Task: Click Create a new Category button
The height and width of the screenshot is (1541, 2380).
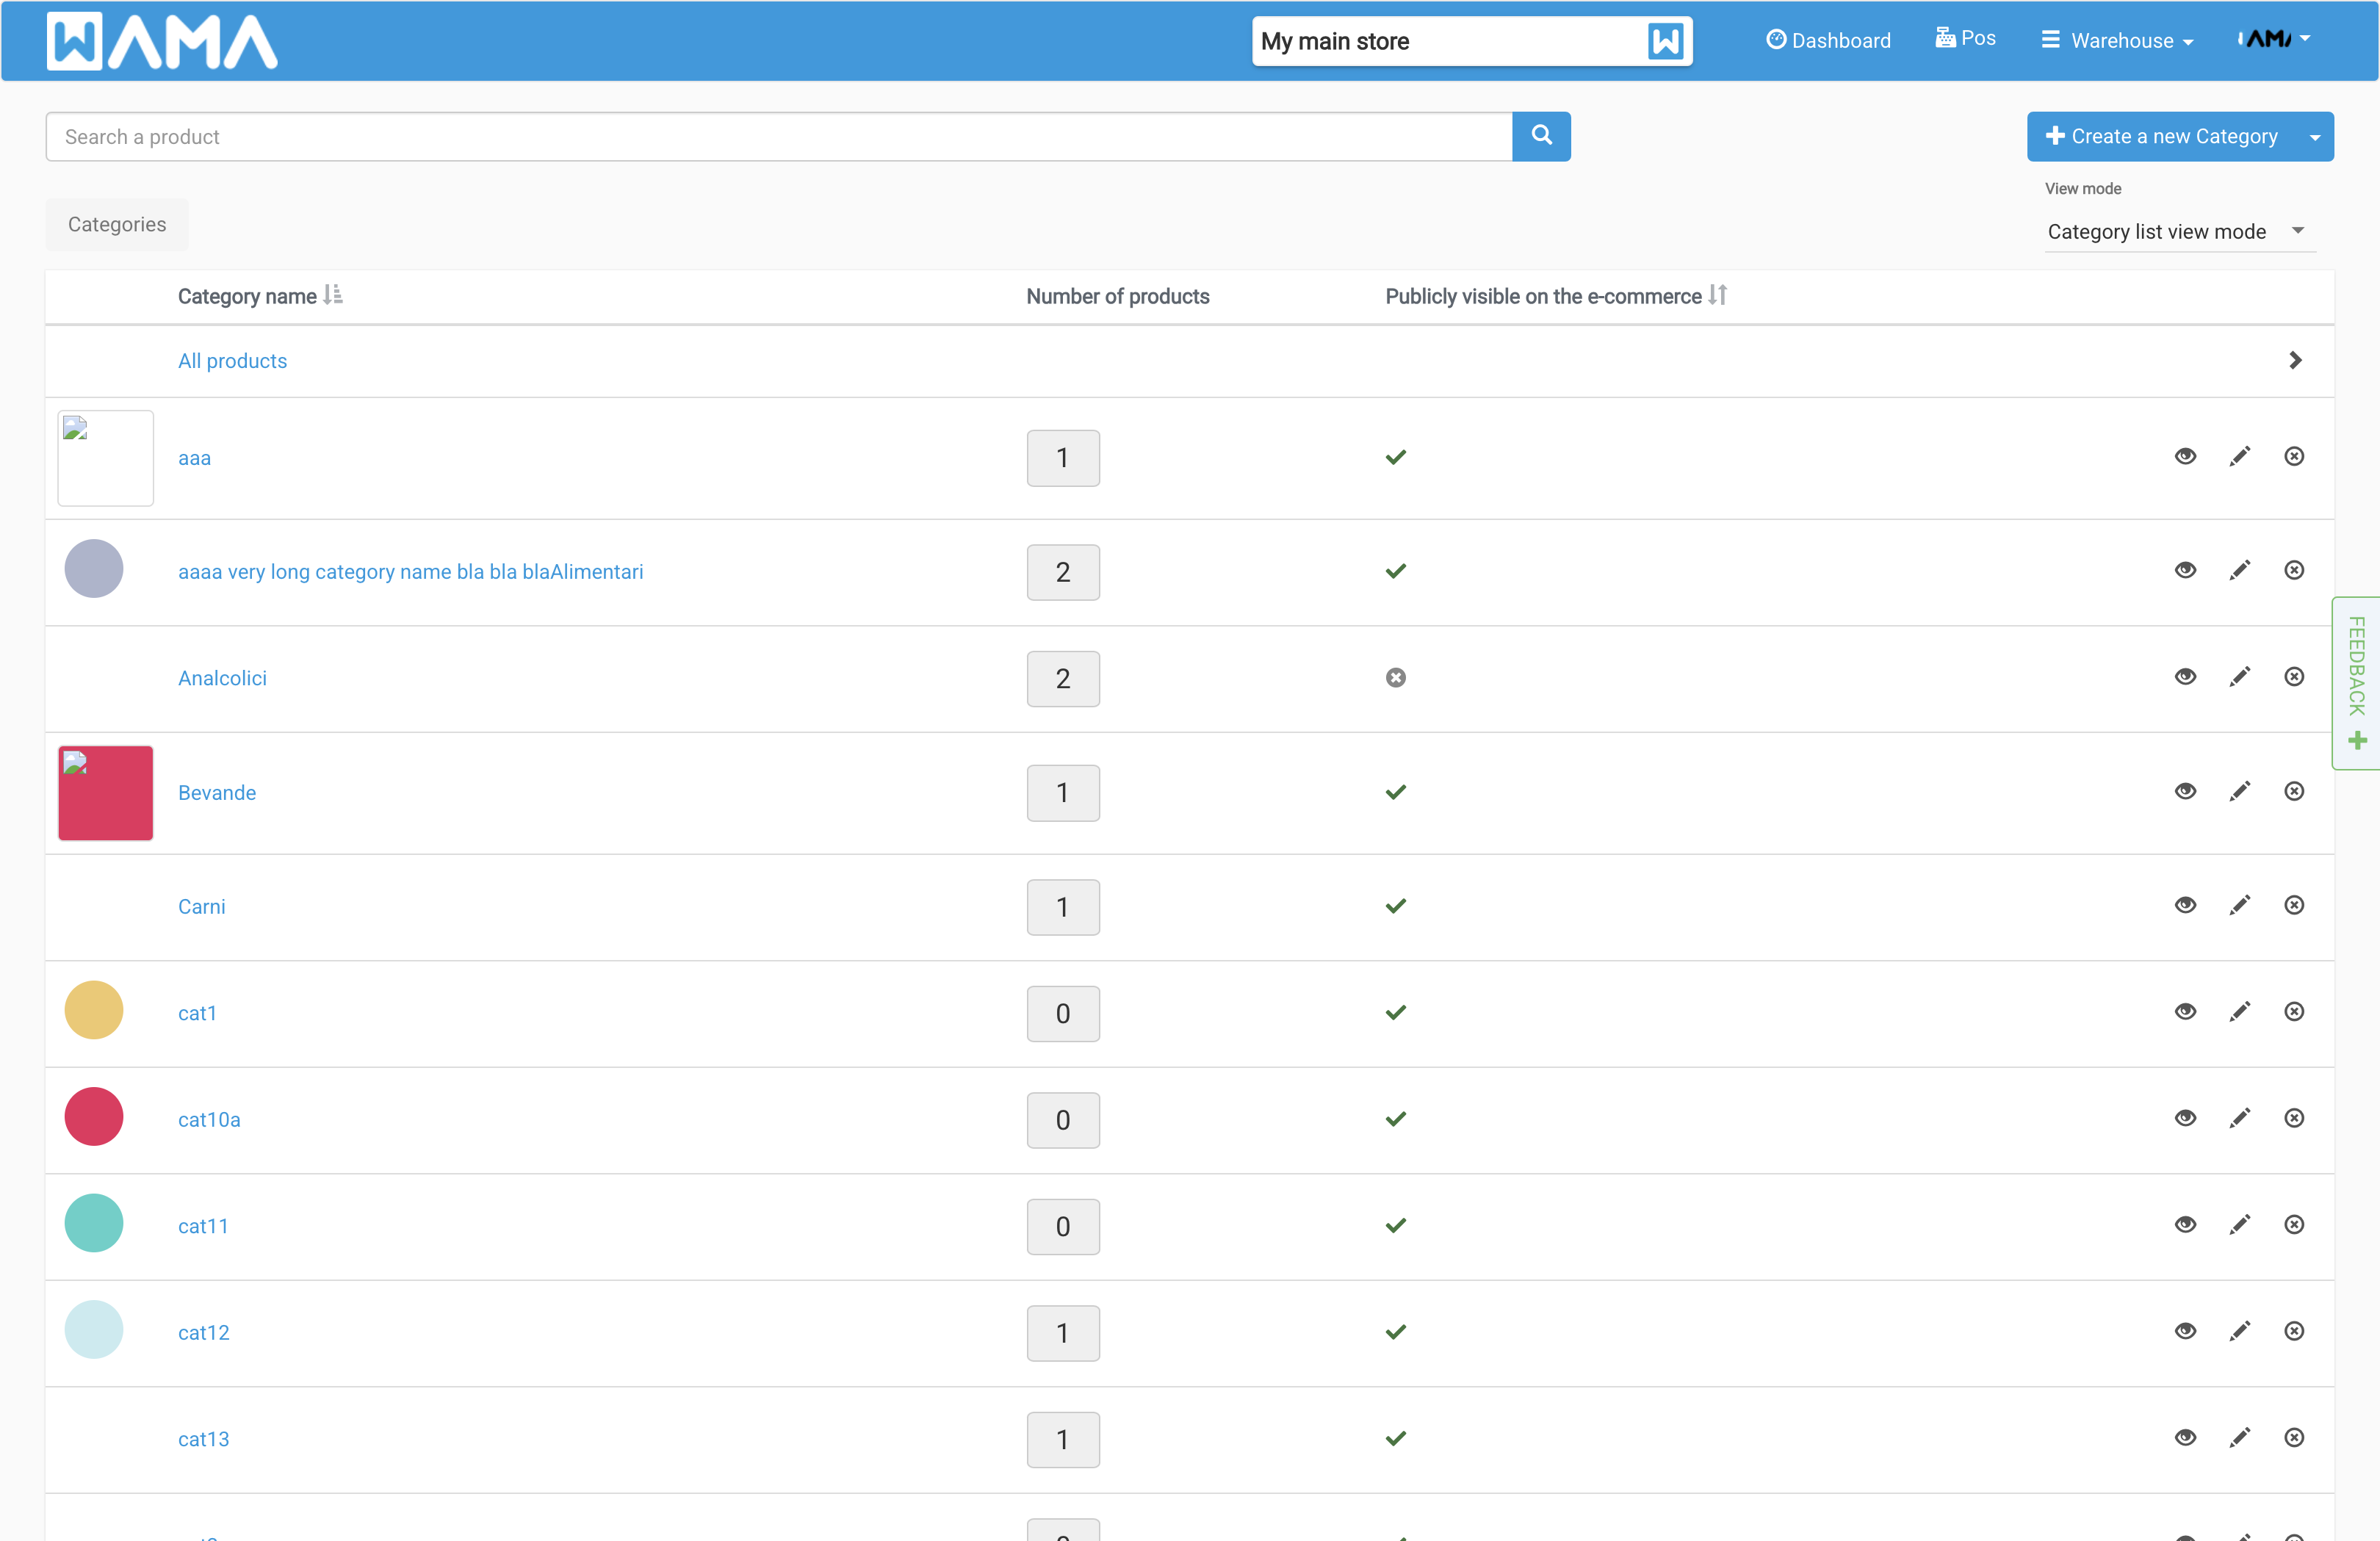Action: tap(2162, 136)
